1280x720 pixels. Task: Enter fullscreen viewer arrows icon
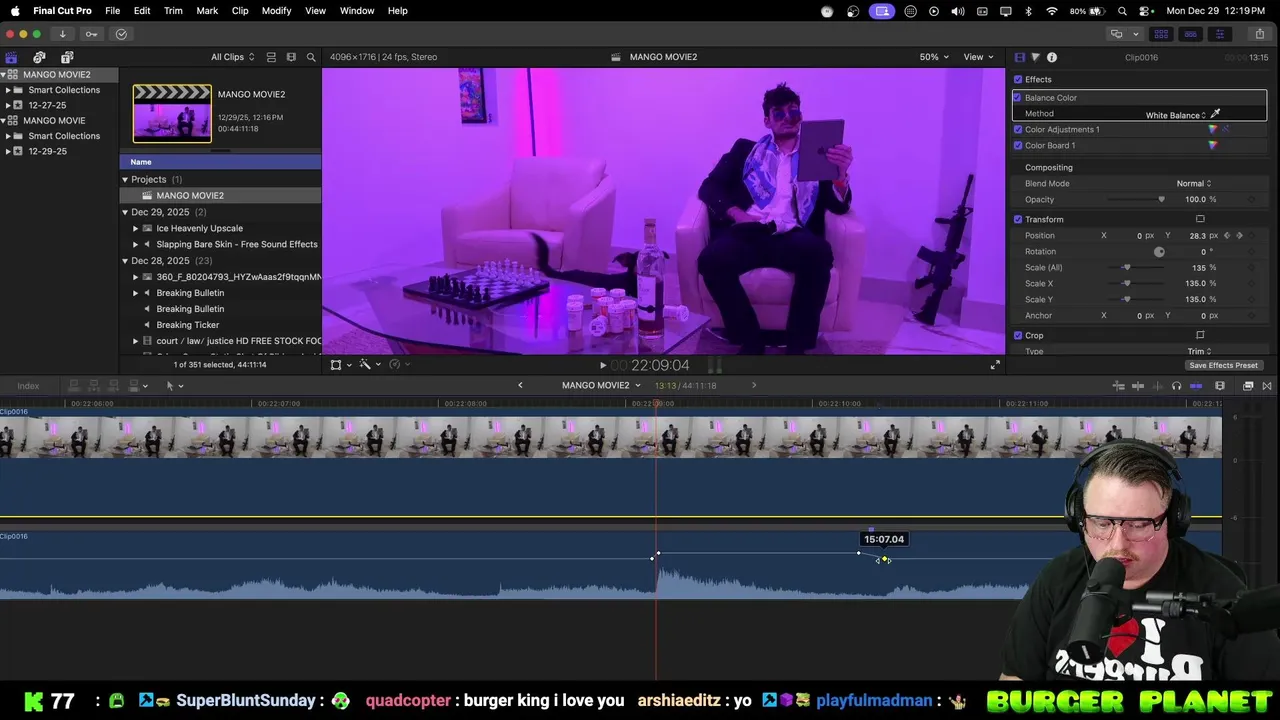[995, 365]
